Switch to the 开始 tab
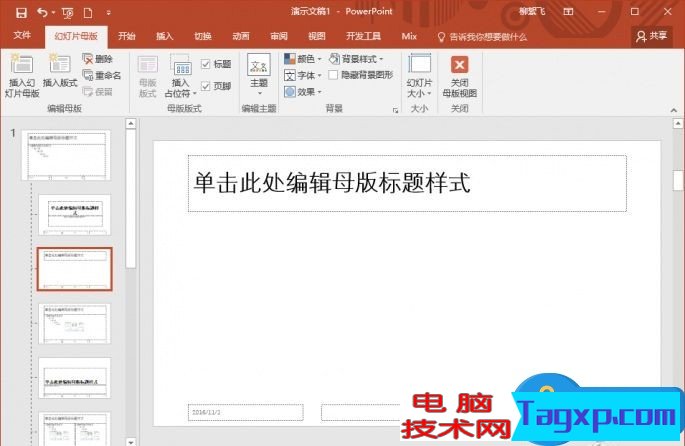The width and height of the screenshot is (685, 446). [x=127, y=36]
